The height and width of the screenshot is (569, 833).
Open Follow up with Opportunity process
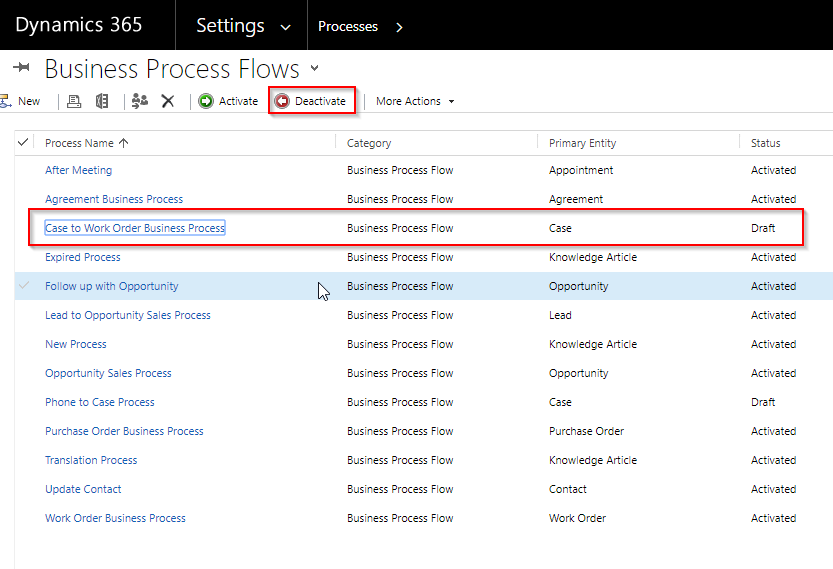coord(112,286)
